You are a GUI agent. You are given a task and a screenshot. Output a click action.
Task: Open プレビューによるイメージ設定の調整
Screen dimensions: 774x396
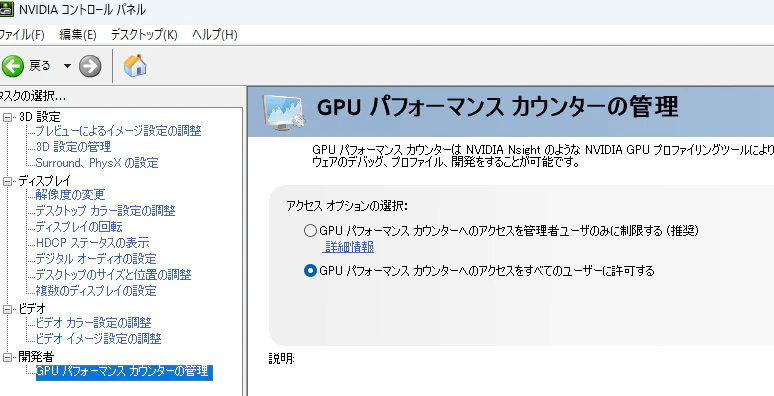coord(118,131)
